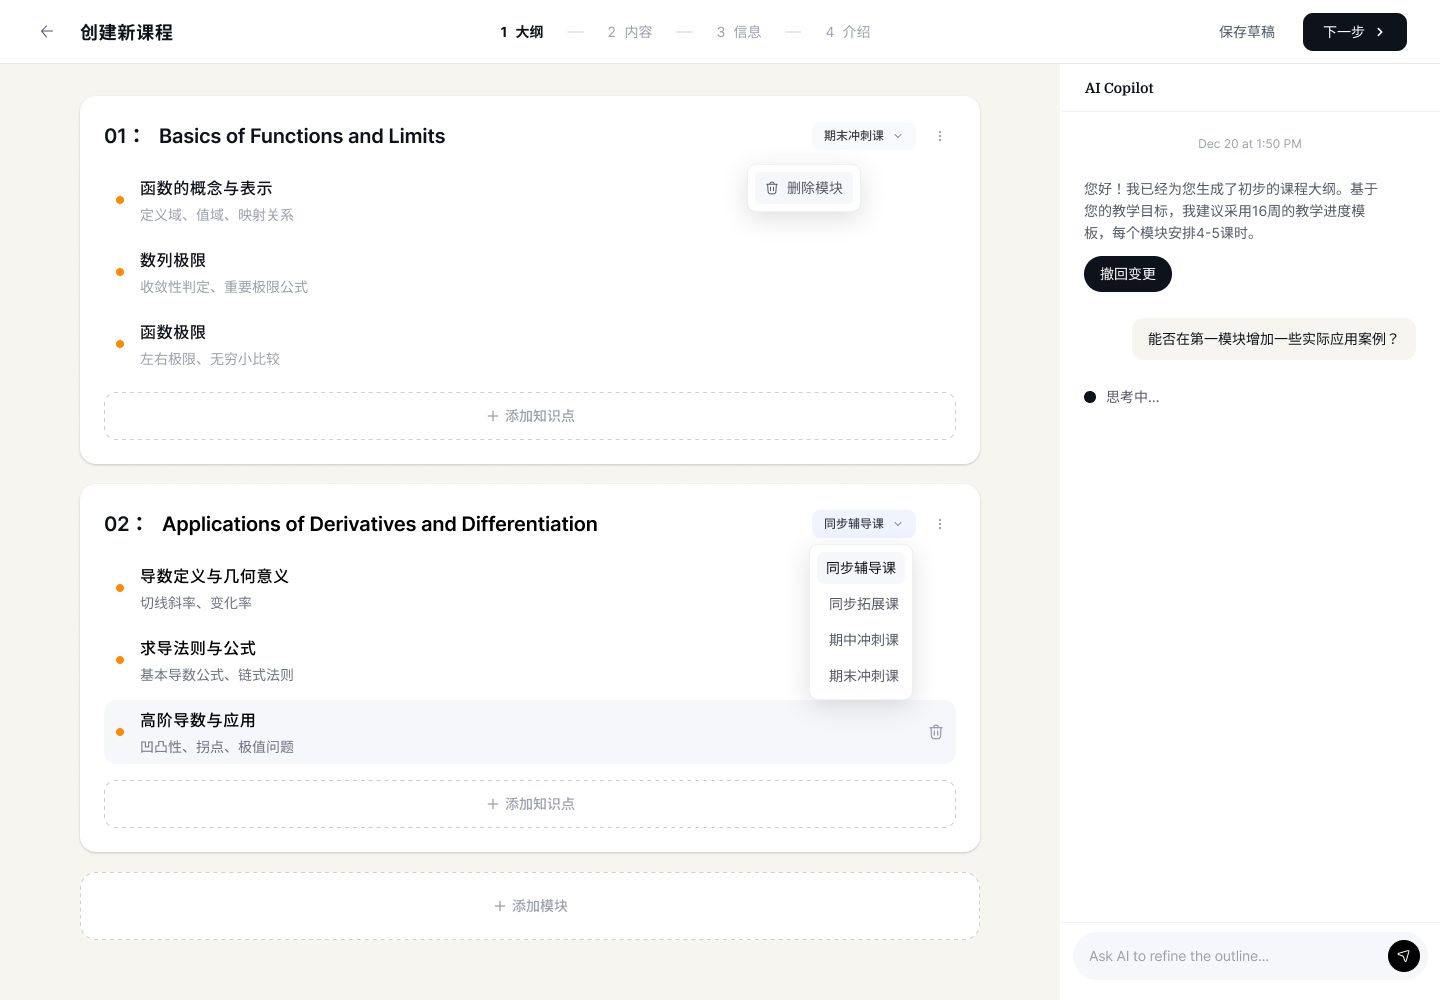This screenshot has width=1440, height=1000.
Task: Open the 同步辅导课 dropdown on module 02
Action: tap(862, 524)
